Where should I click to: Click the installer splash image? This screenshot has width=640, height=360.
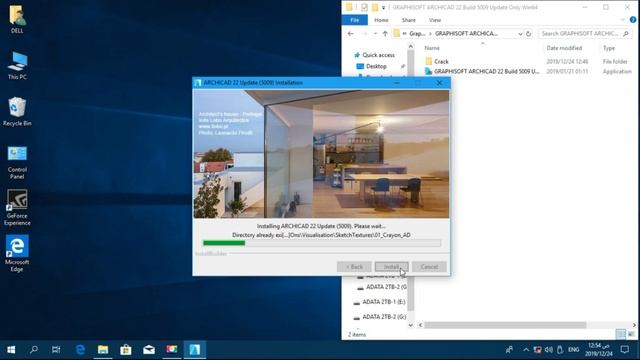click(x=321, y=154)
